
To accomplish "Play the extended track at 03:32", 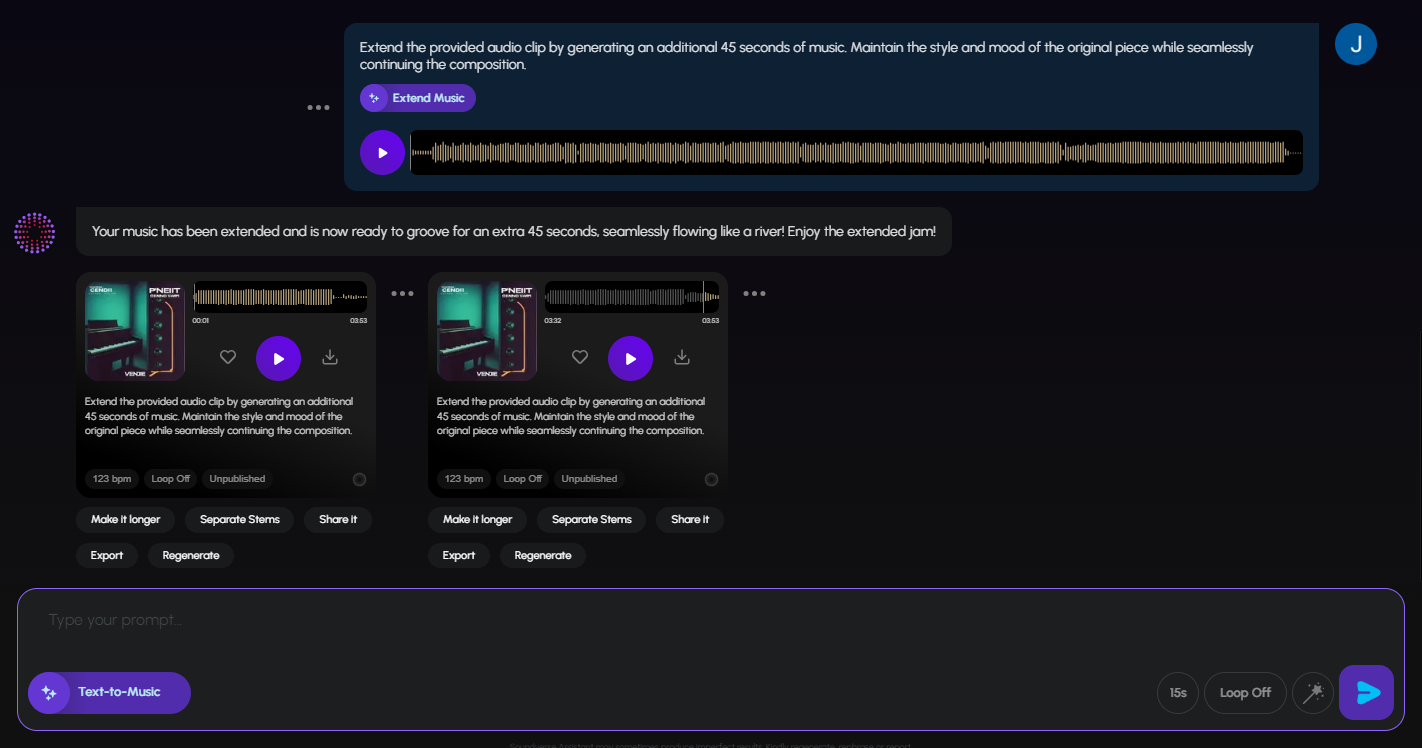I will [630, 358].
